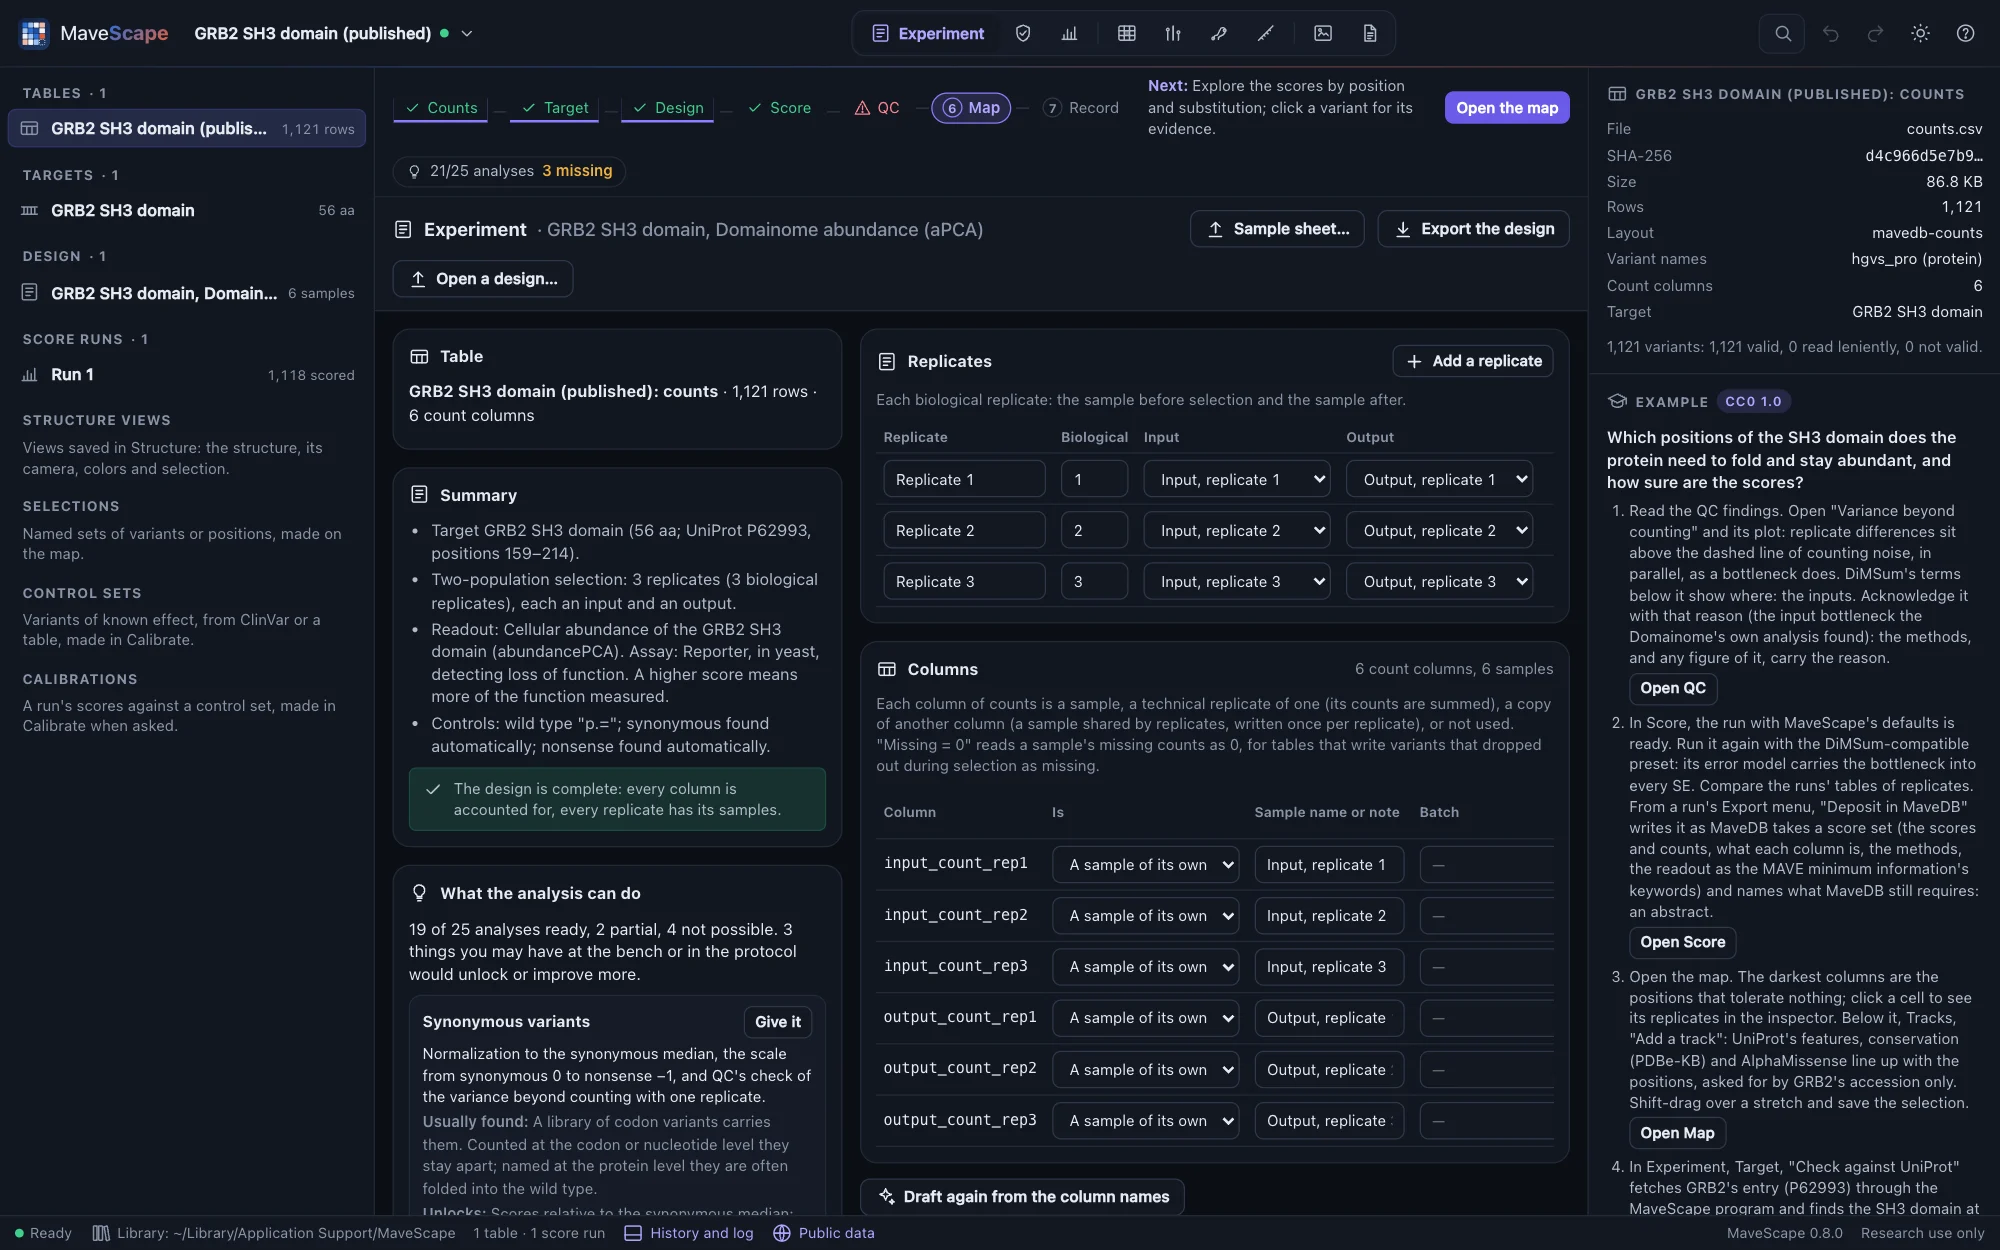Click the sample name field for input_count_rep2
The height and width of the screenshot is (1250, 2000).
[1329, 915]
